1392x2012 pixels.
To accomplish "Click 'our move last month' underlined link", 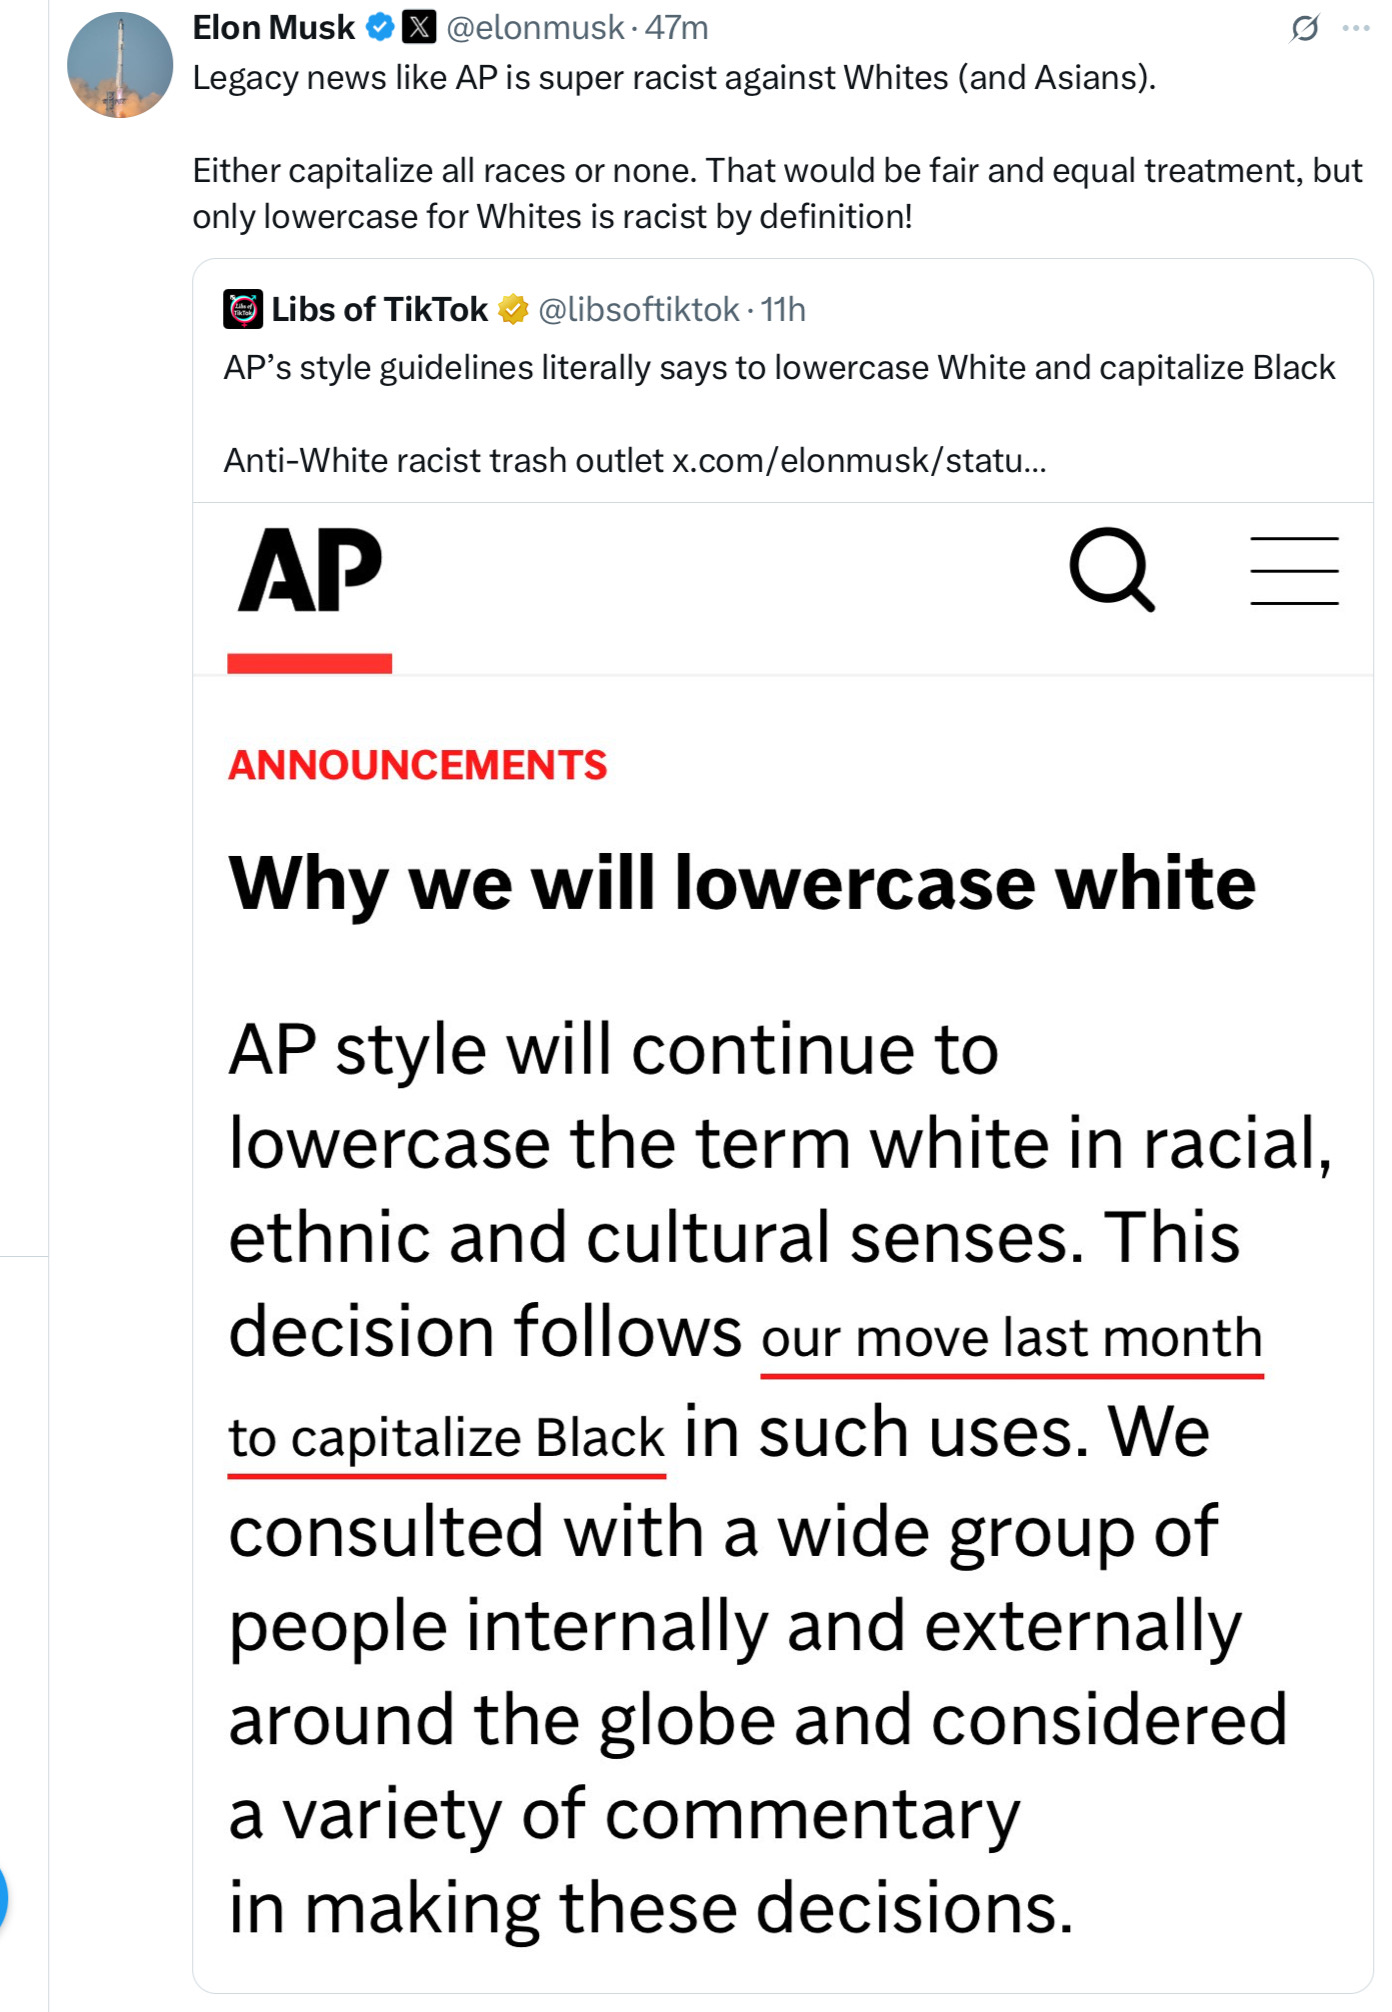I will click(x=1012, y=1339).
